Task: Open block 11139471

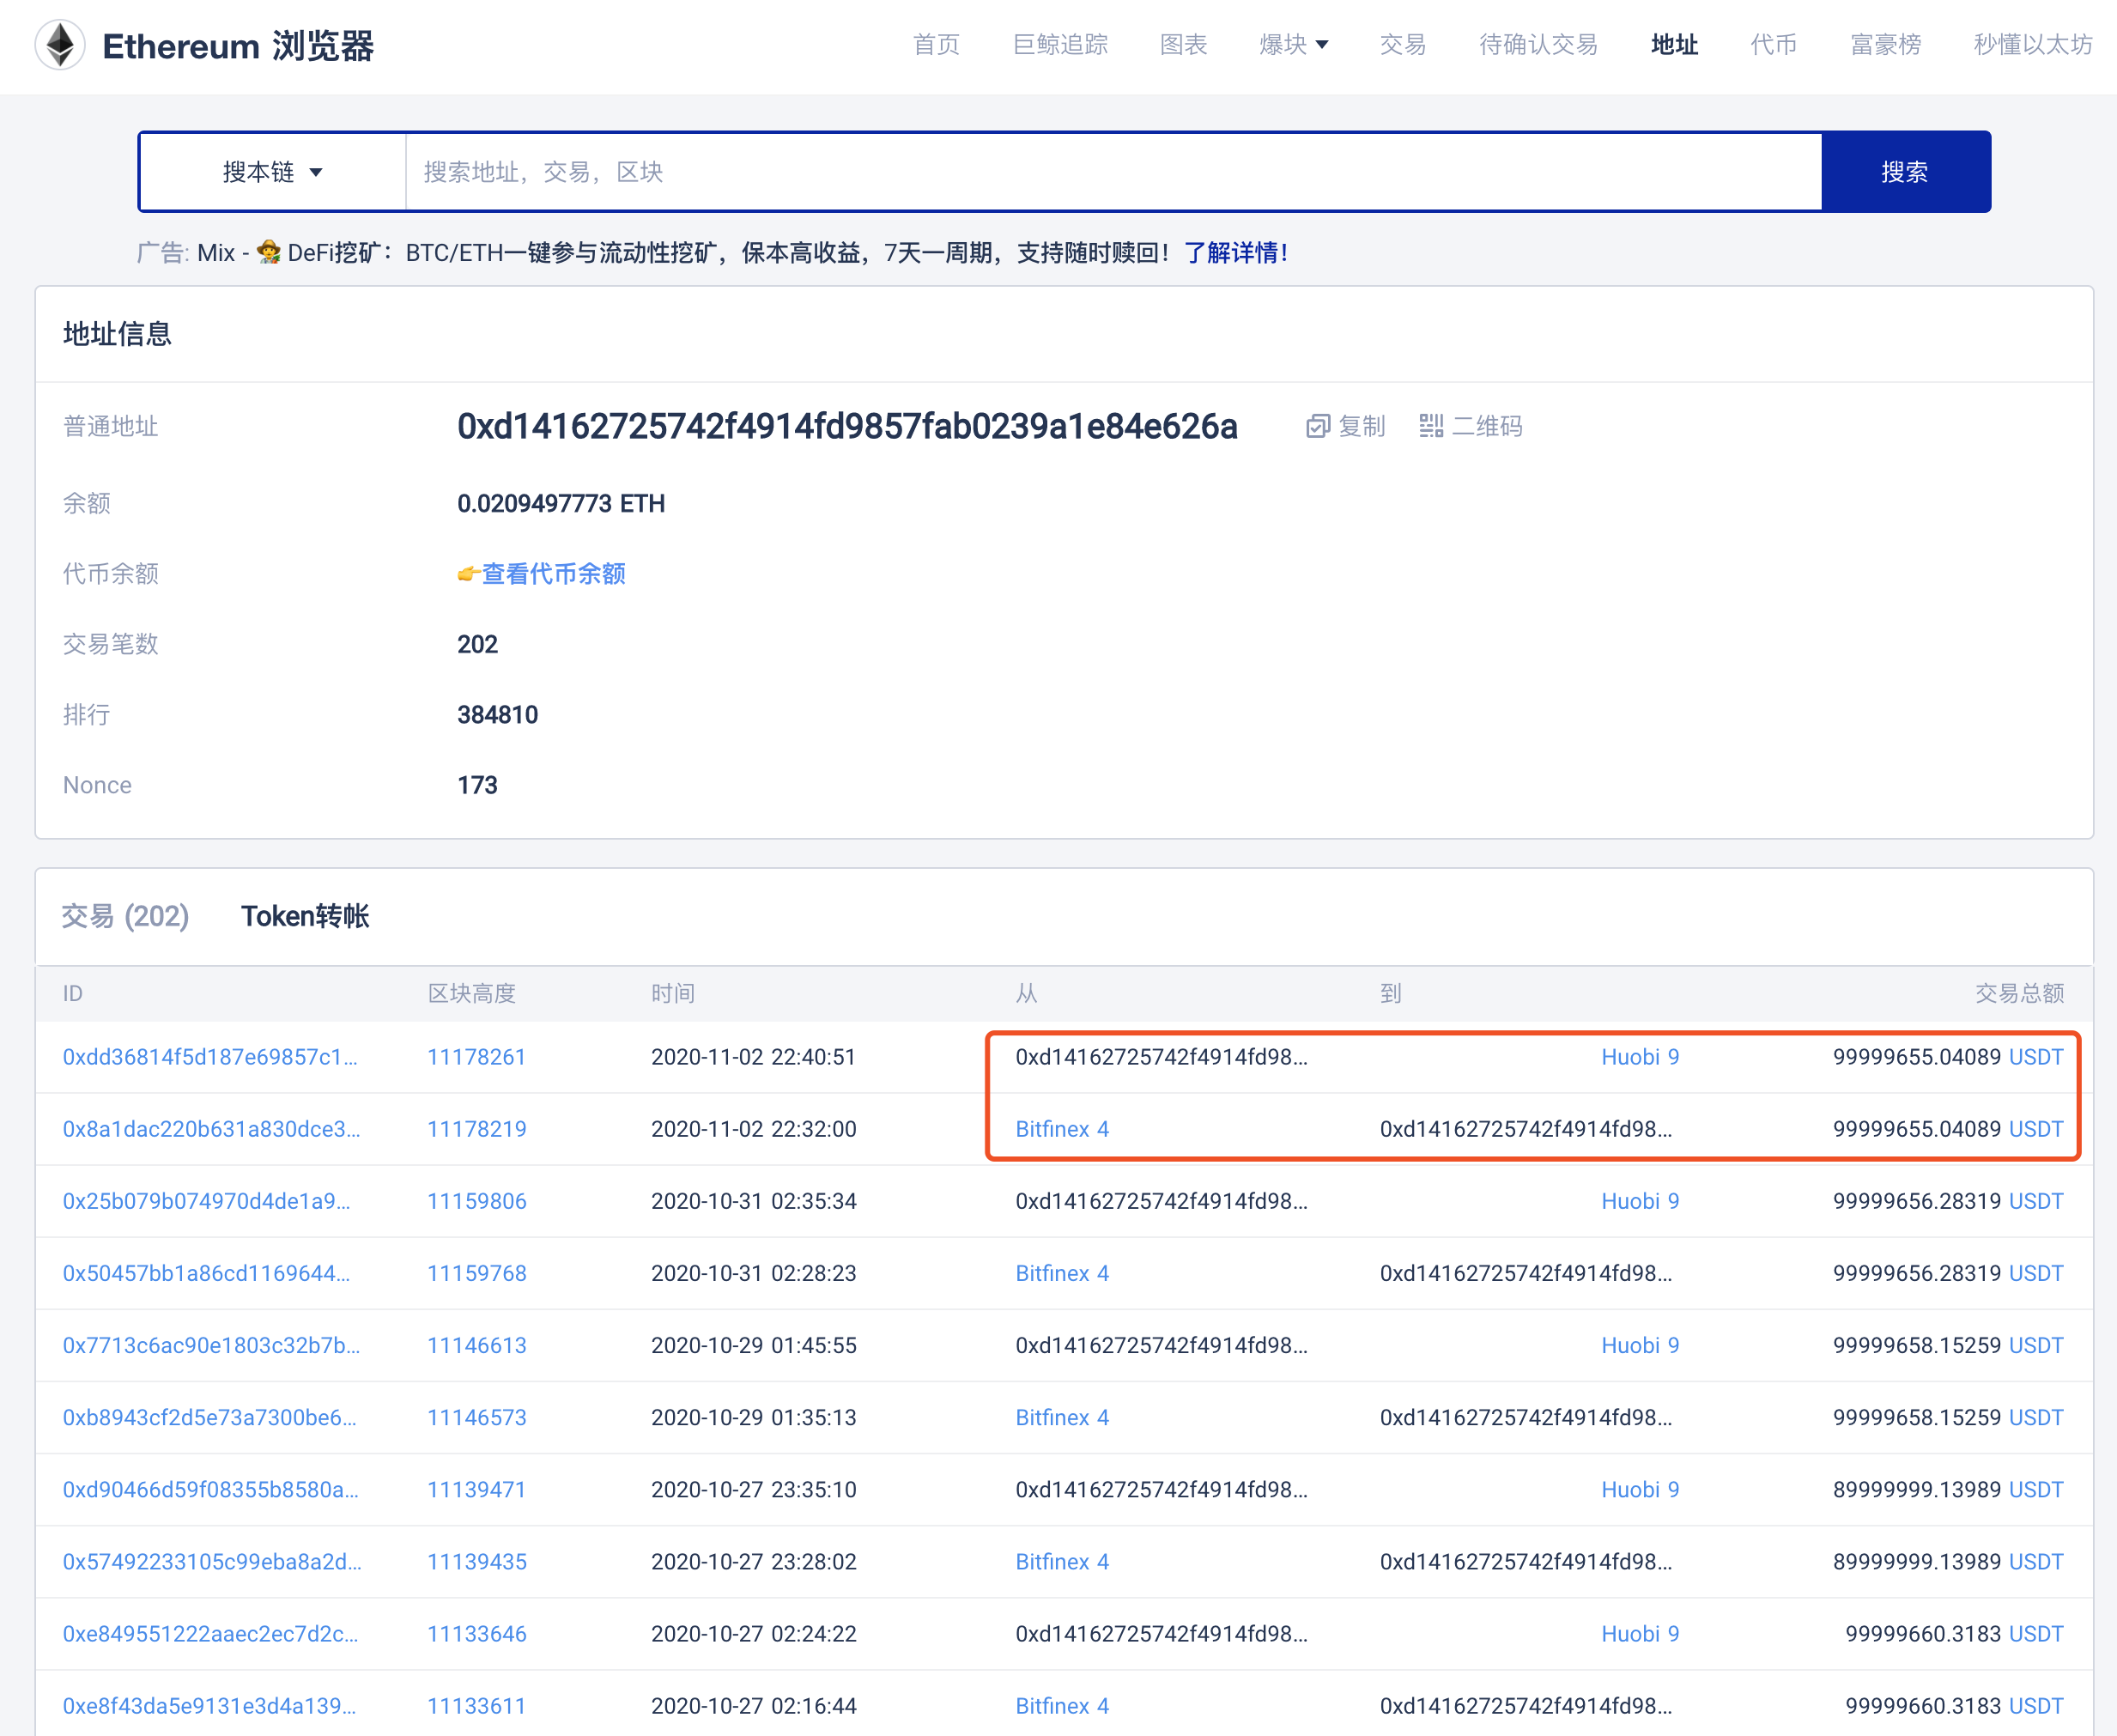Action: click(476, 1489)
